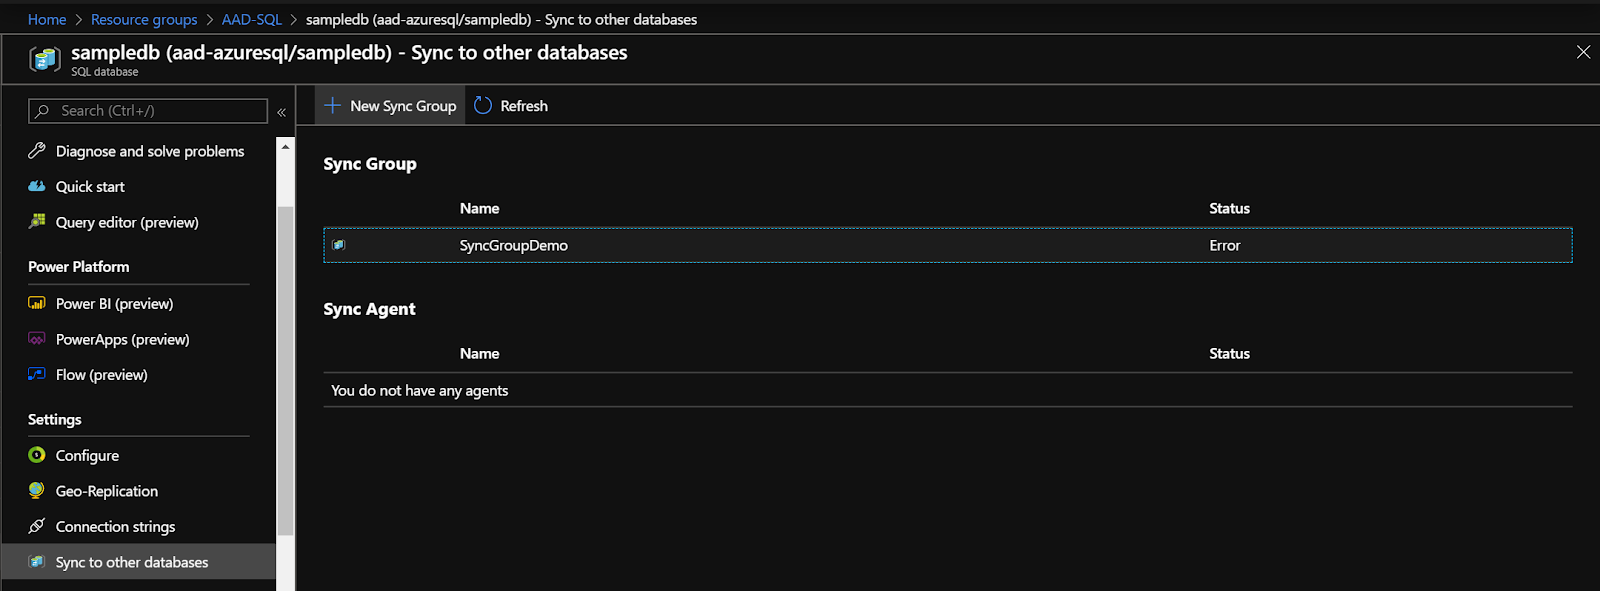Collapse the sidebar using the double chevron
Image resolution: width=1600 pixels, height=591 pixels.
pos(281,112)
